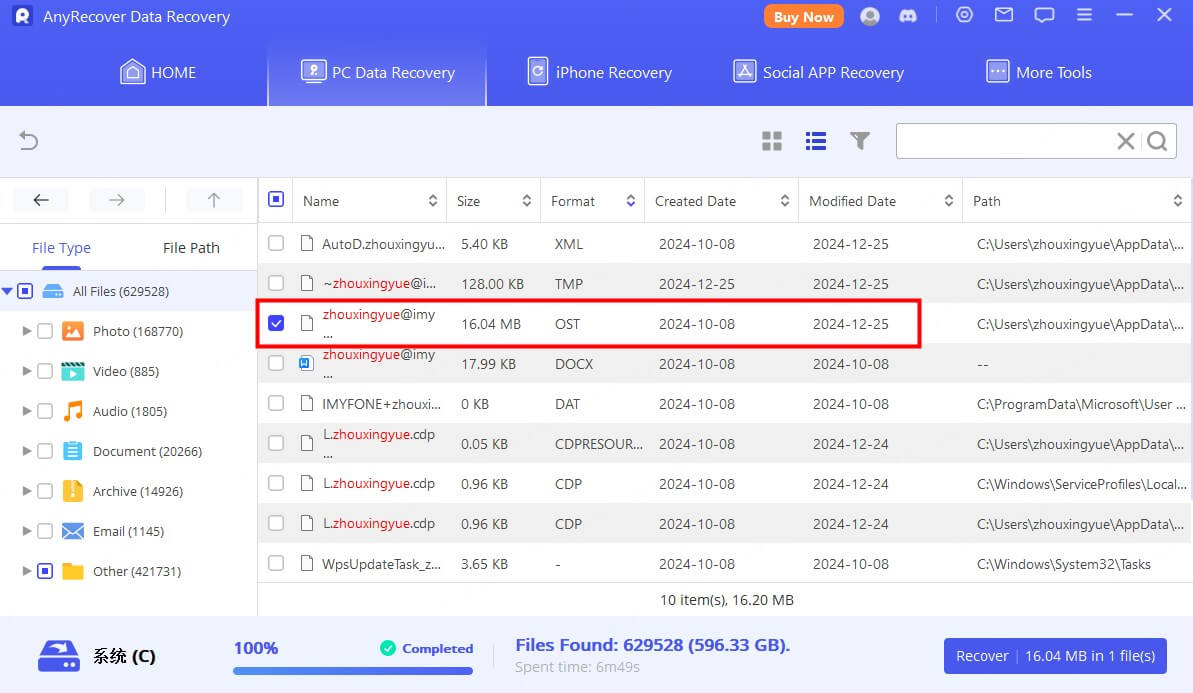Switch to grid view layout
This screenshot has width=1193, height=693.
coord(772,141)
